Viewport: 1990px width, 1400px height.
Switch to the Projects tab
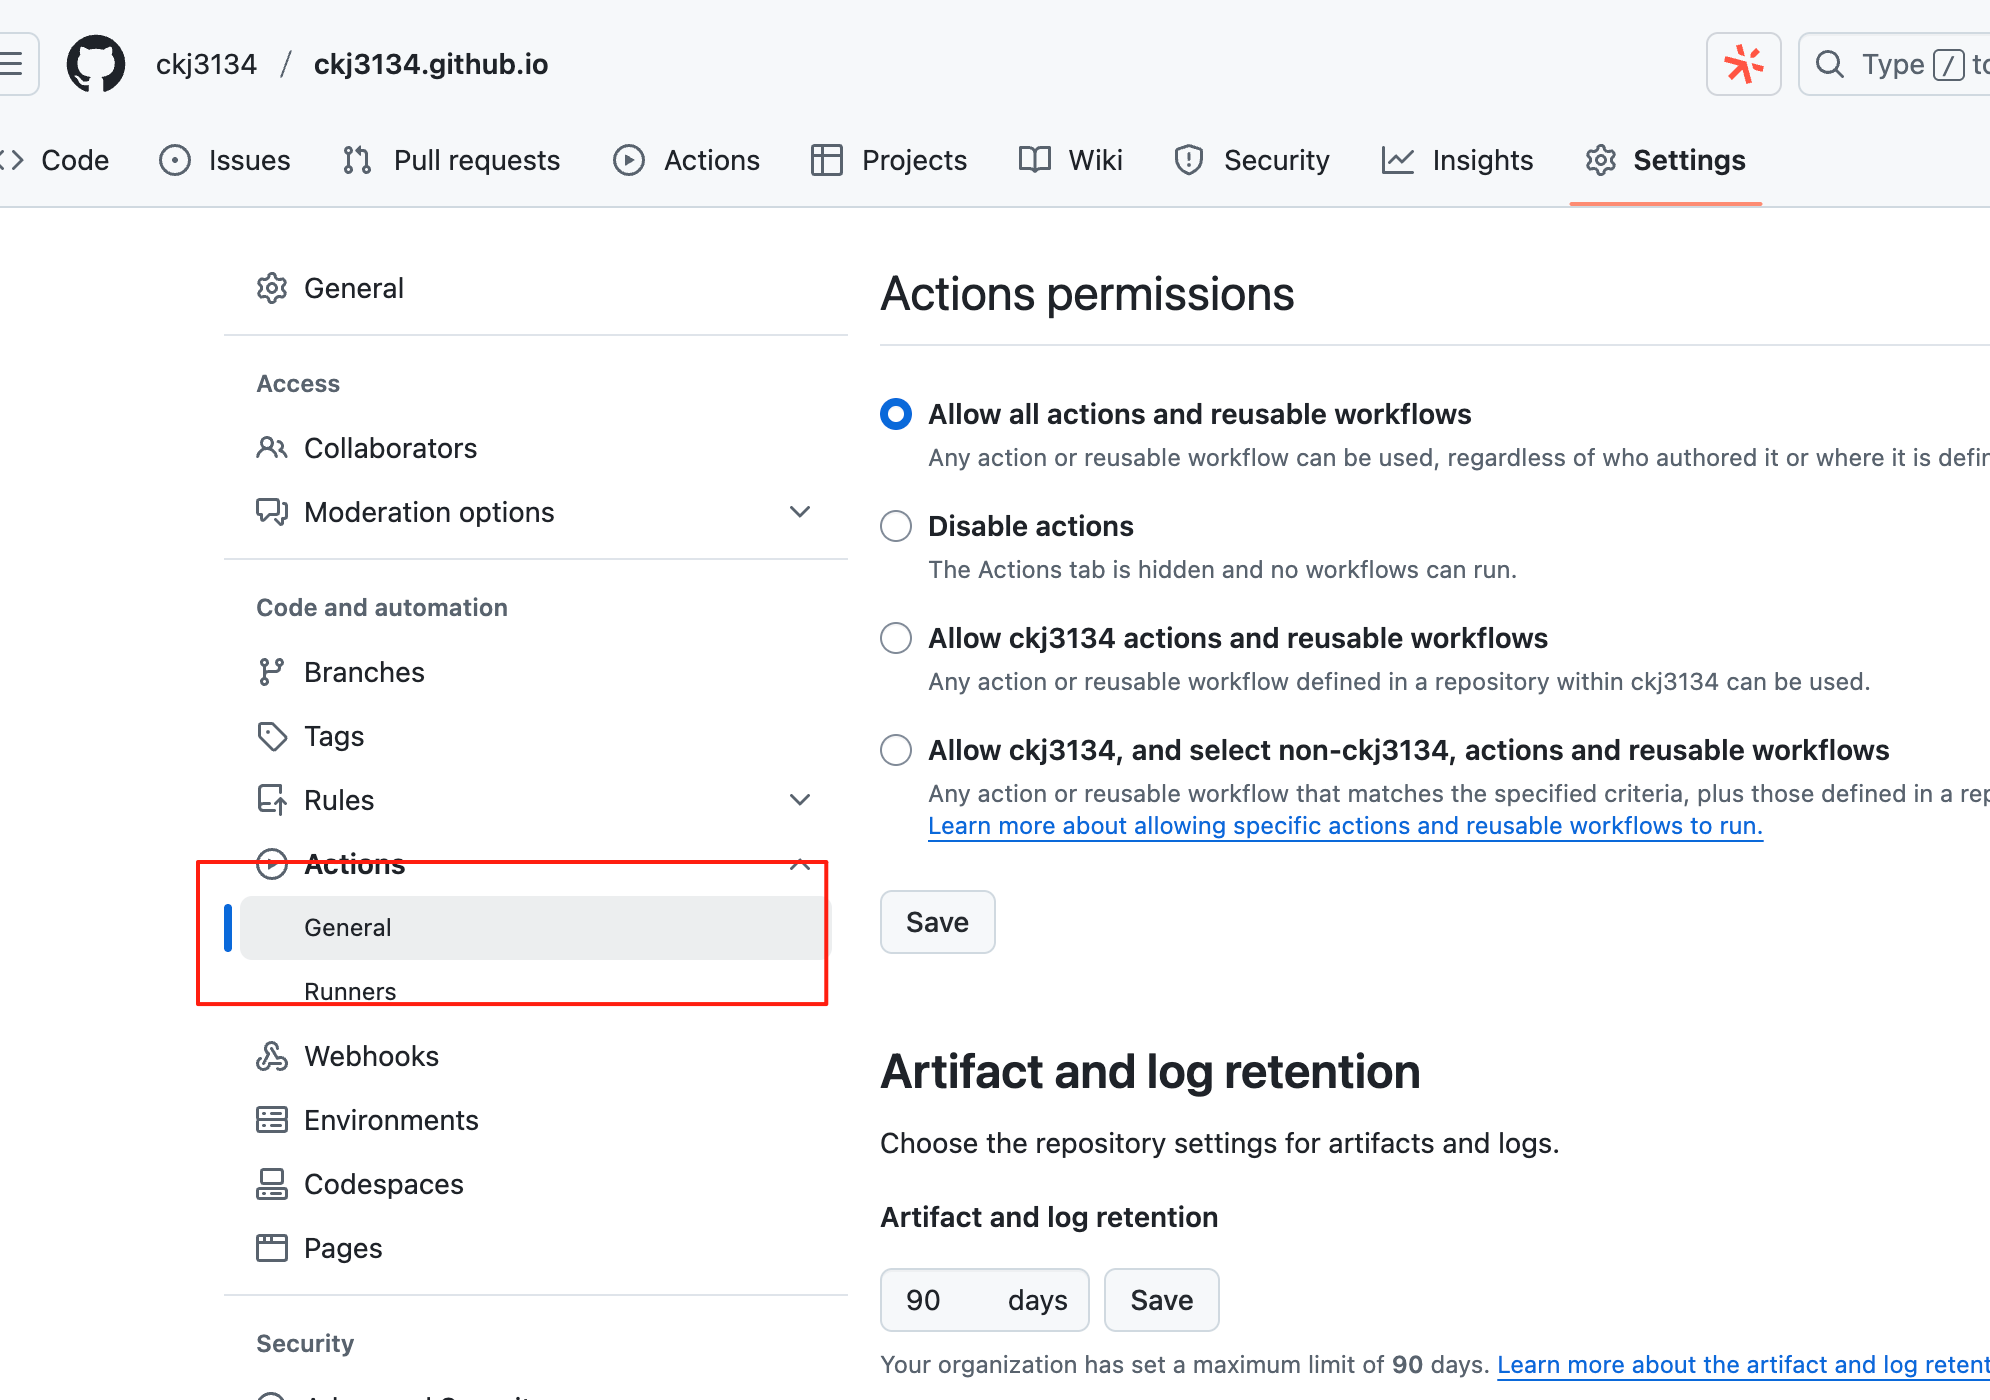pos(890,160)
